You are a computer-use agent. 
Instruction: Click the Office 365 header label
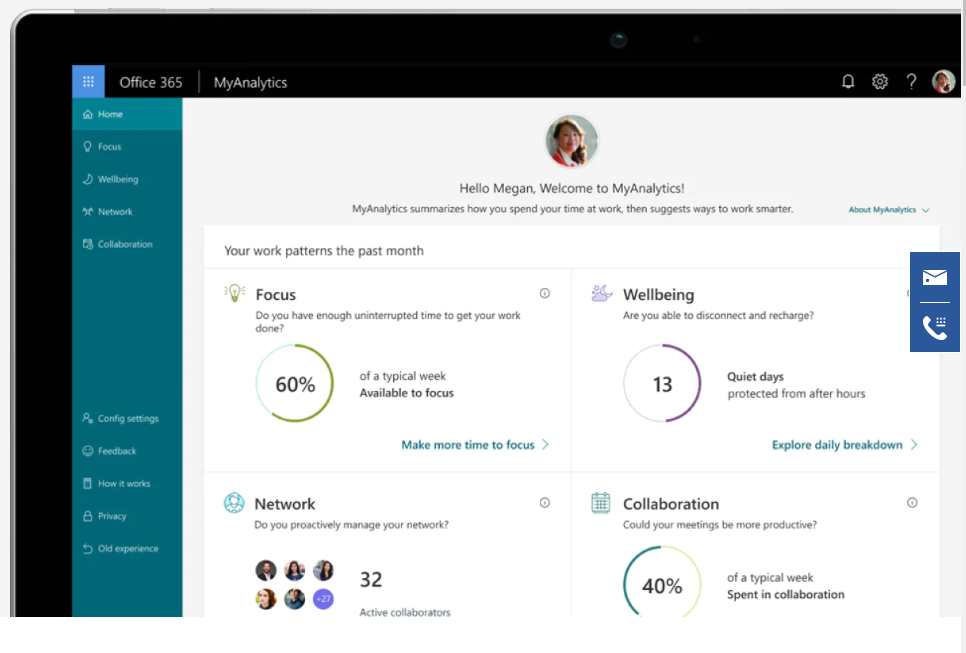point(151,83)
